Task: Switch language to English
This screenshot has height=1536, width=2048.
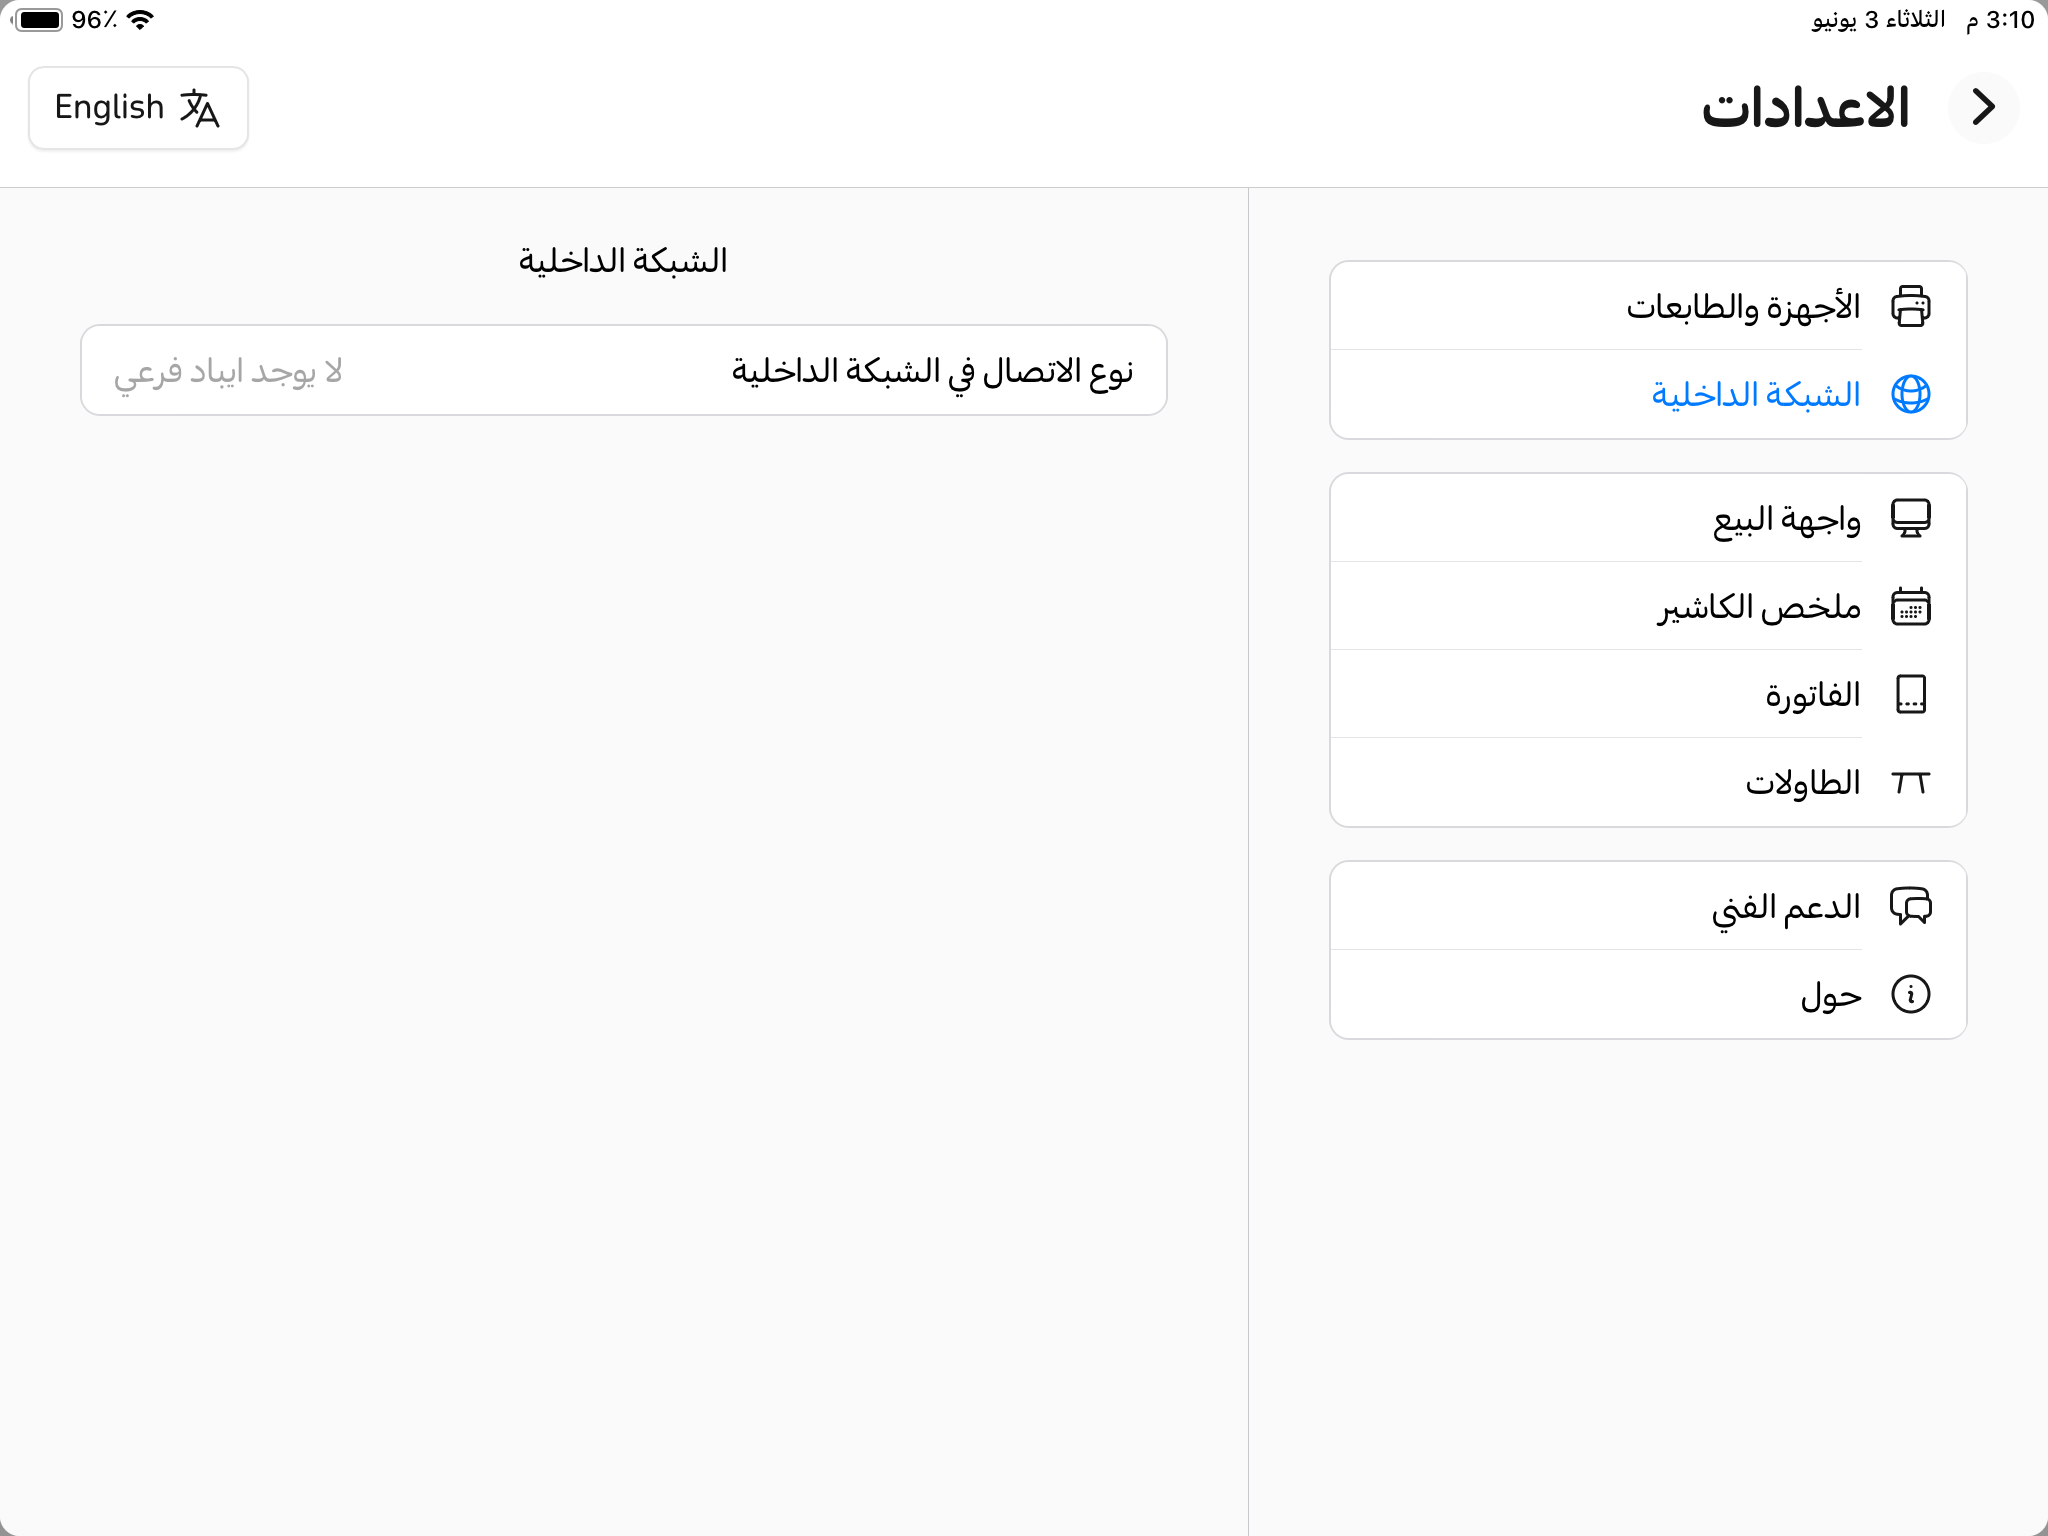Action: coord(138,108)
